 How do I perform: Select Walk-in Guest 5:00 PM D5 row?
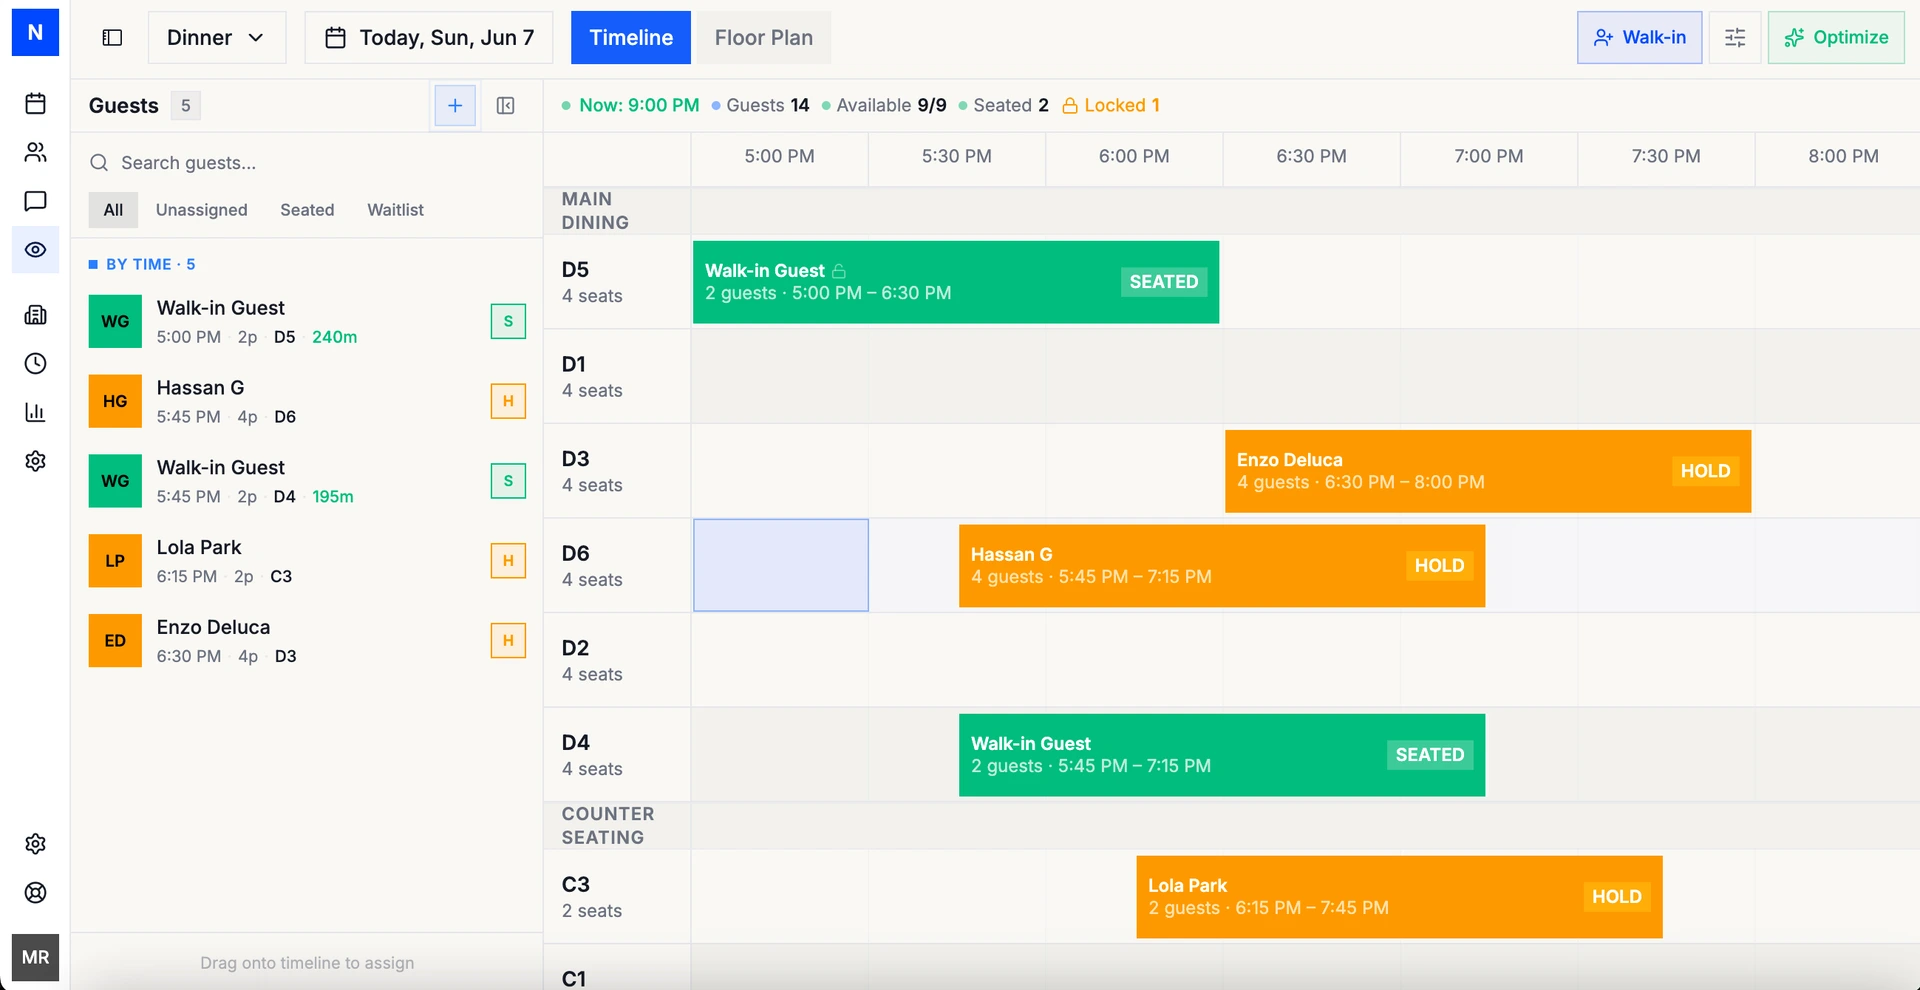point(306,321)
